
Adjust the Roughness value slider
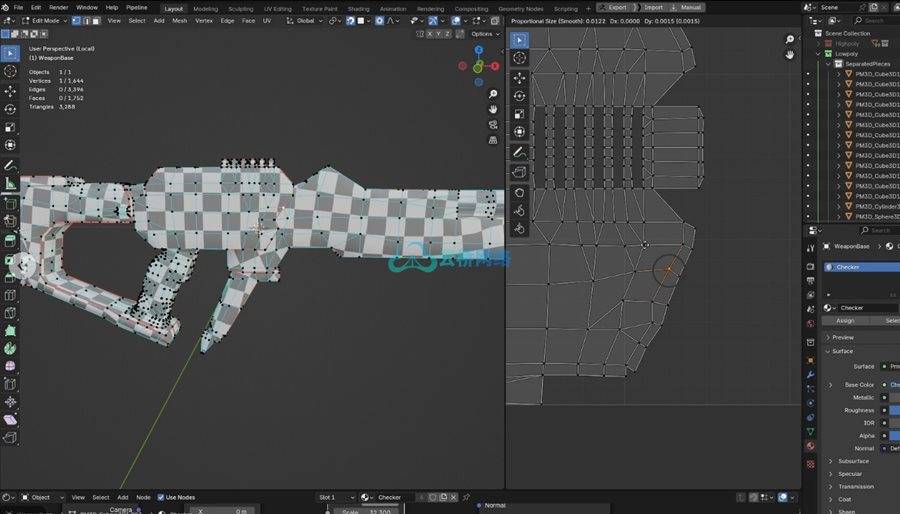(894, 410)
